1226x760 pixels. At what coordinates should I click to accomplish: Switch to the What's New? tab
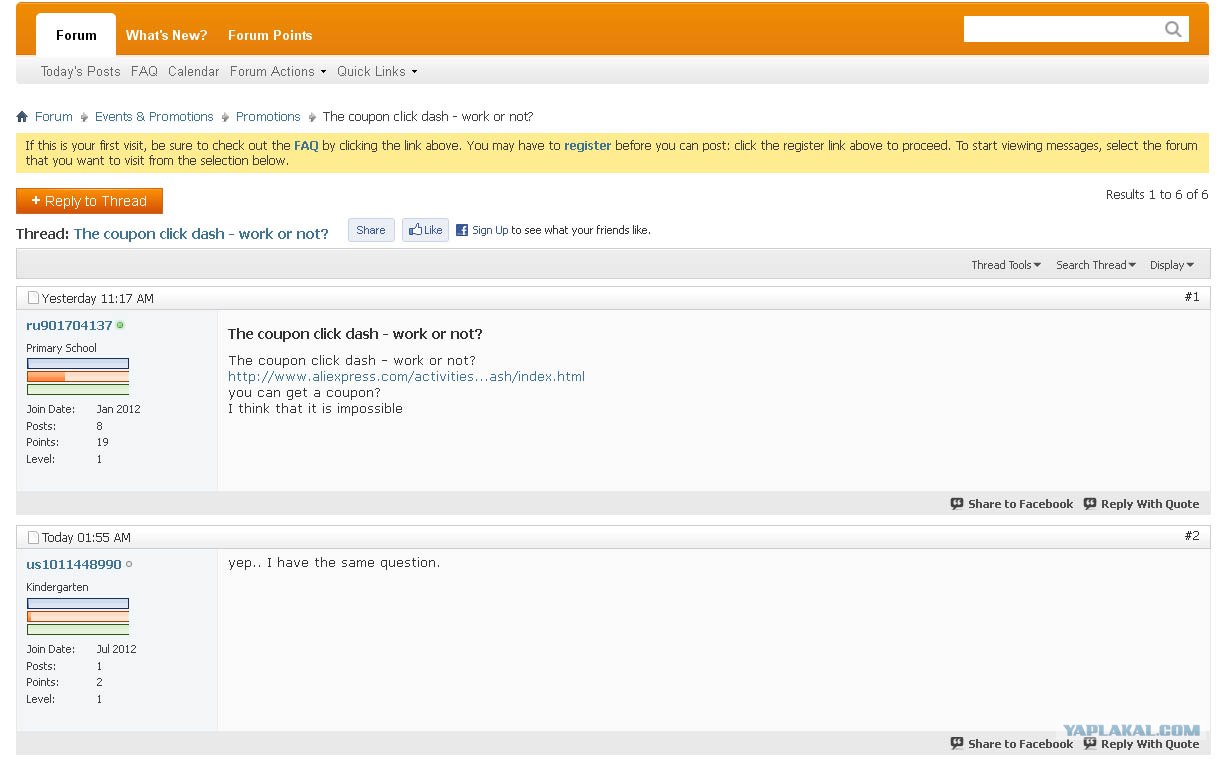tap(166, 35)
